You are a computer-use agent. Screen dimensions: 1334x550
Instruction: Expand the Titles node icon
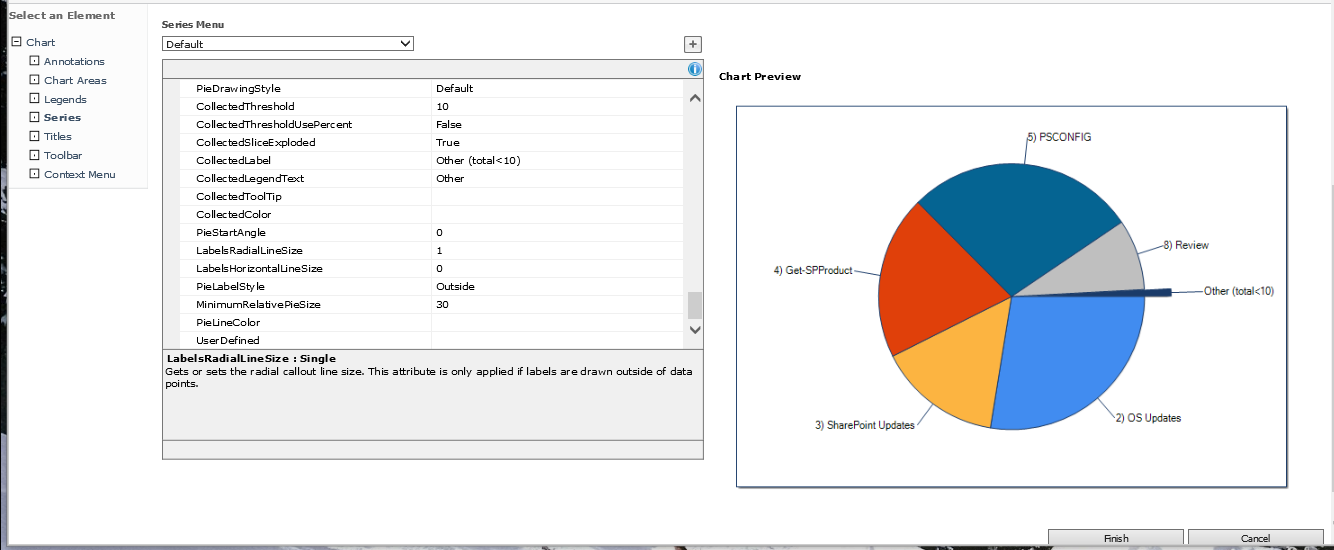pos(34,136)
